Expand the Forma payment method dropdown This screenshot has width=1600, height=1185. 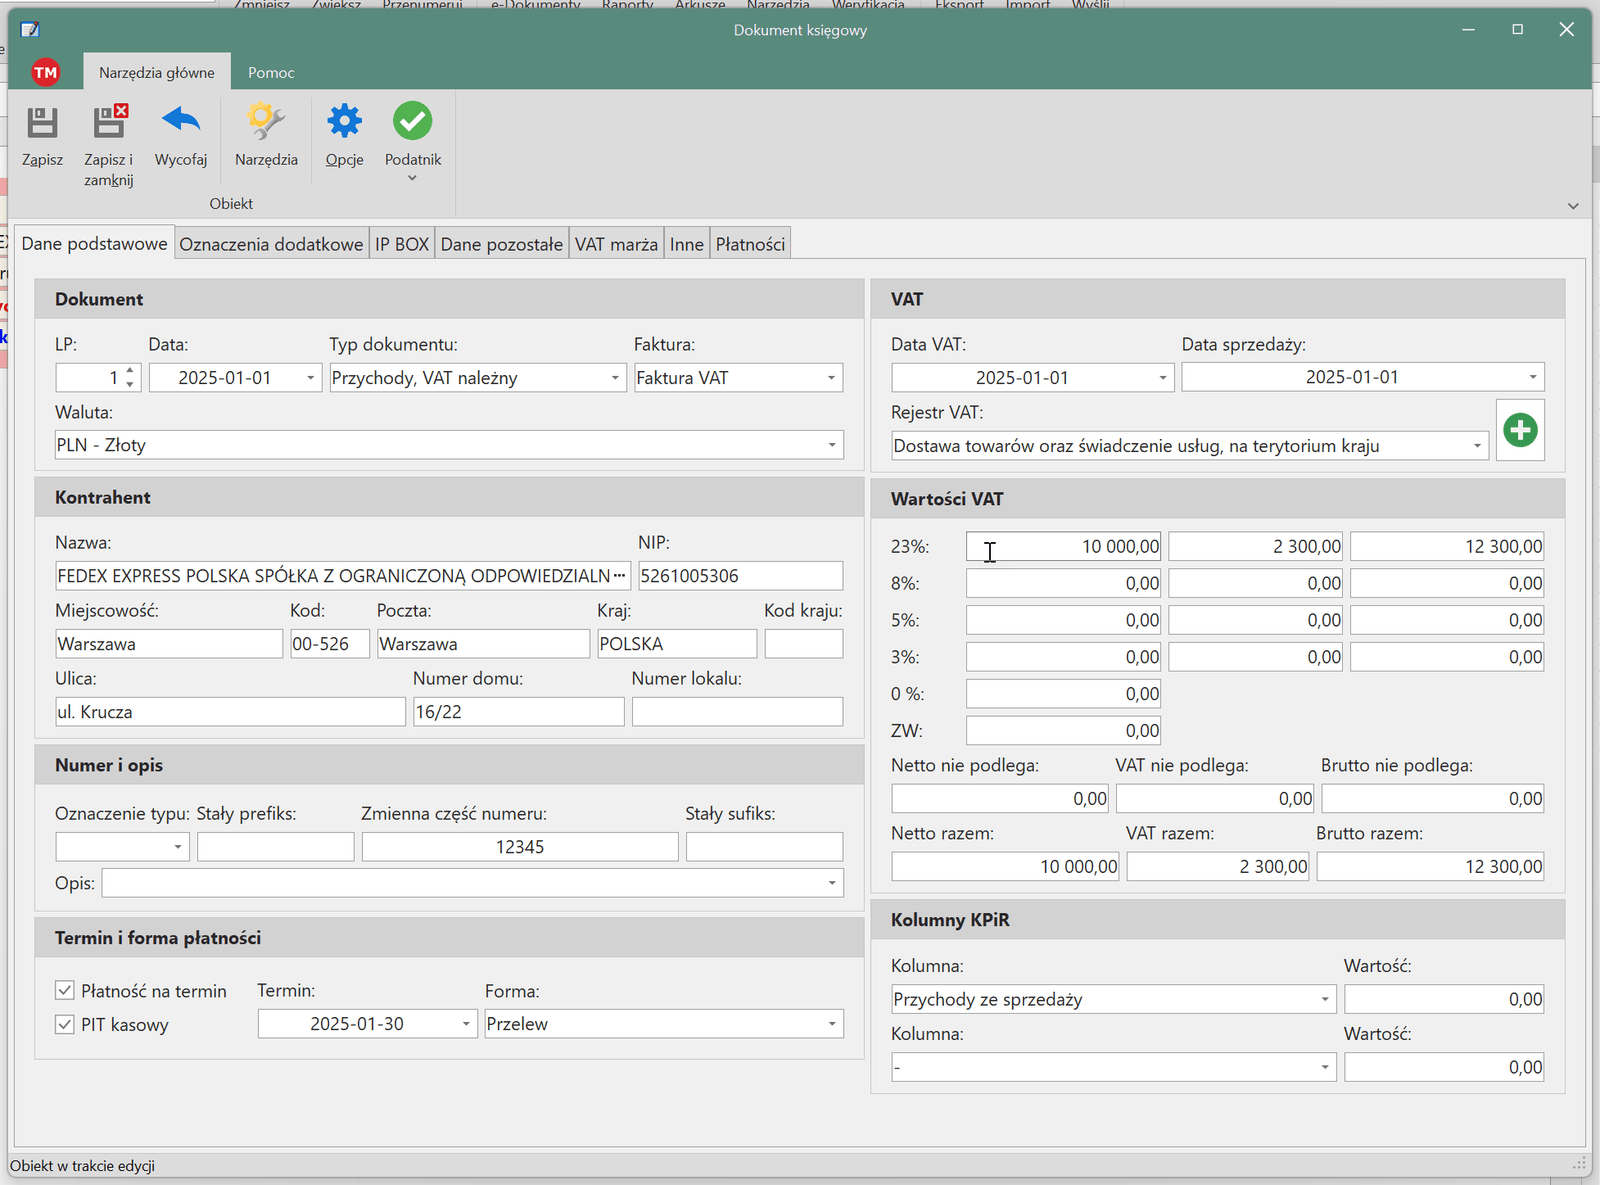tap(831, 1024)
